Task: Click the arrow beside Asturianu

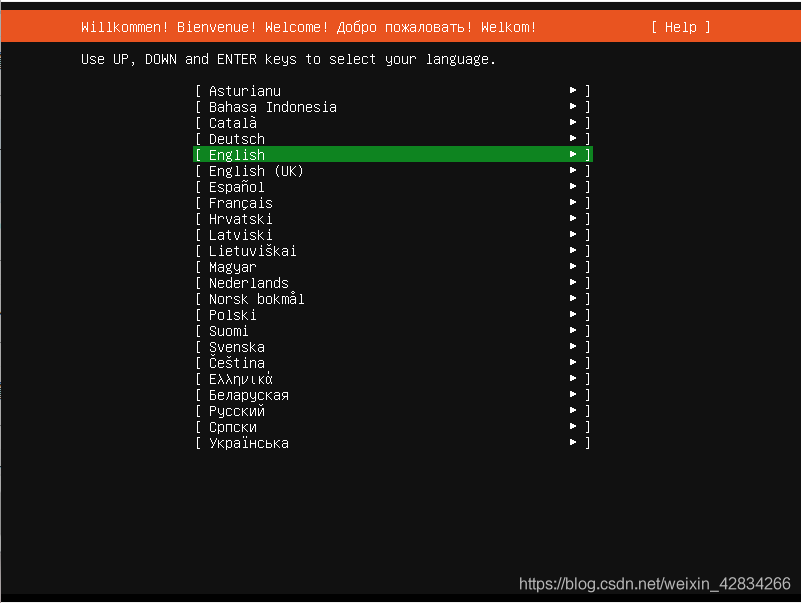Action: pos(573,90)
